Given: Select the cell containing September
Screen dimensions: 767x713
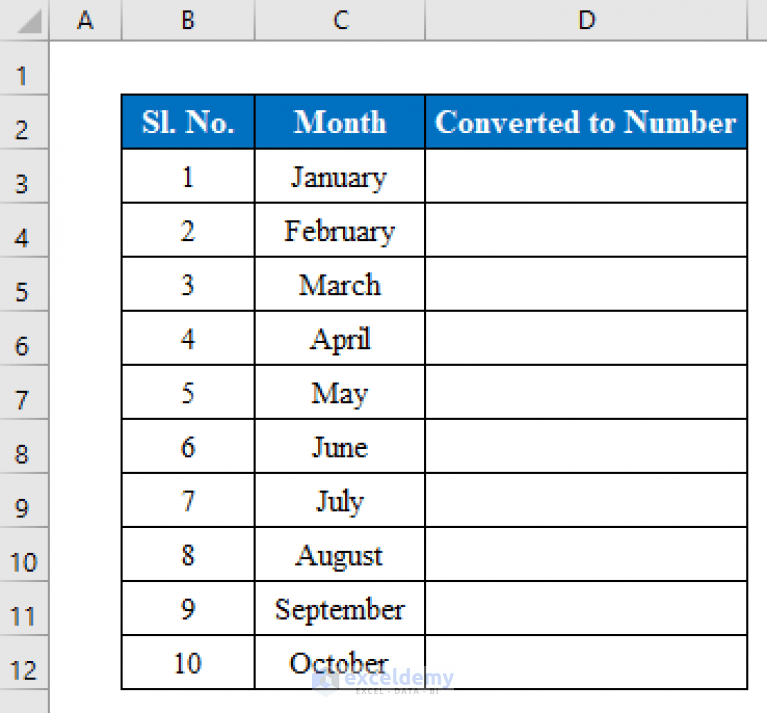Looking at the screenshot, I should 340,608.
